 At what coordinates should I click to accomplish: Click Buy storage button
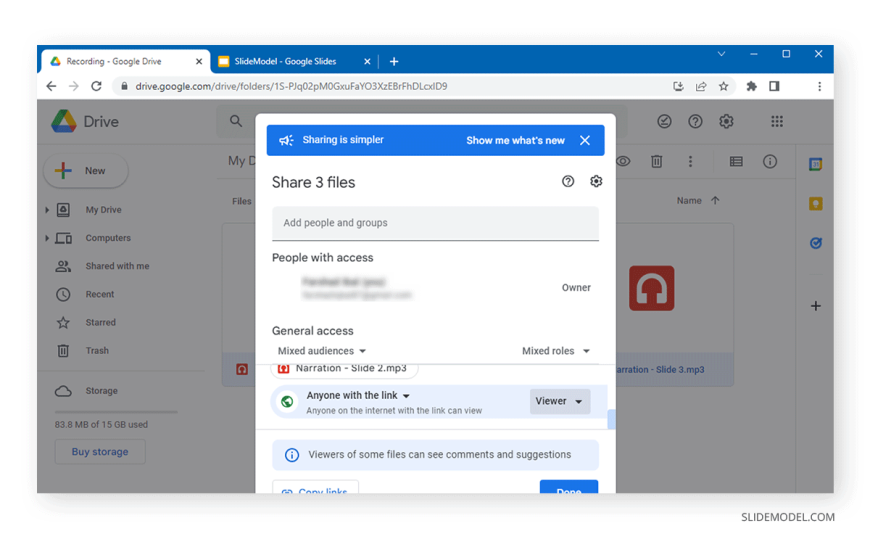tap(100, 452)
